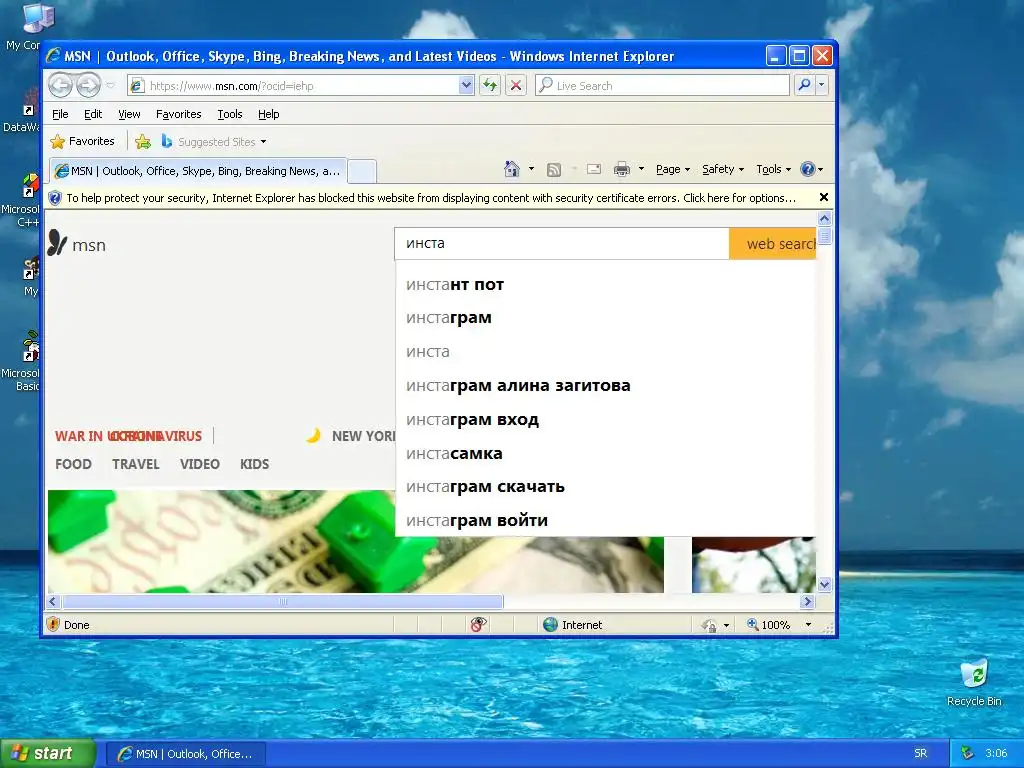Click the browser Forward arrow button

tap(89, 85)
